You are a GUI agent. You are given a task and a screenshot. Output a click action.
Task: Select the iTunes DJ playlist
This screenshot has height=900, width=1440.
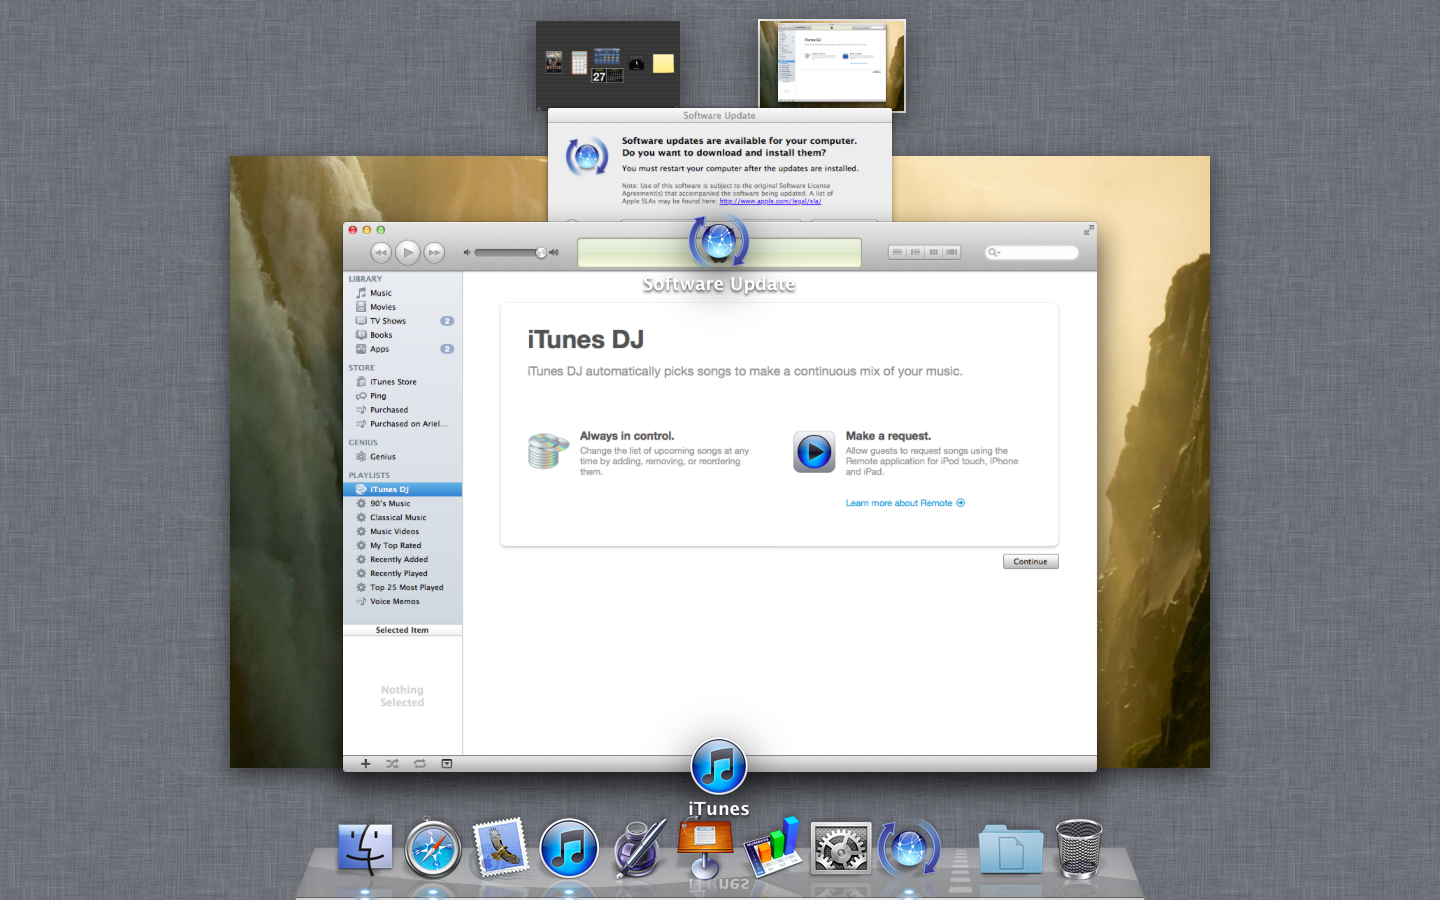[x=402, y=490]
